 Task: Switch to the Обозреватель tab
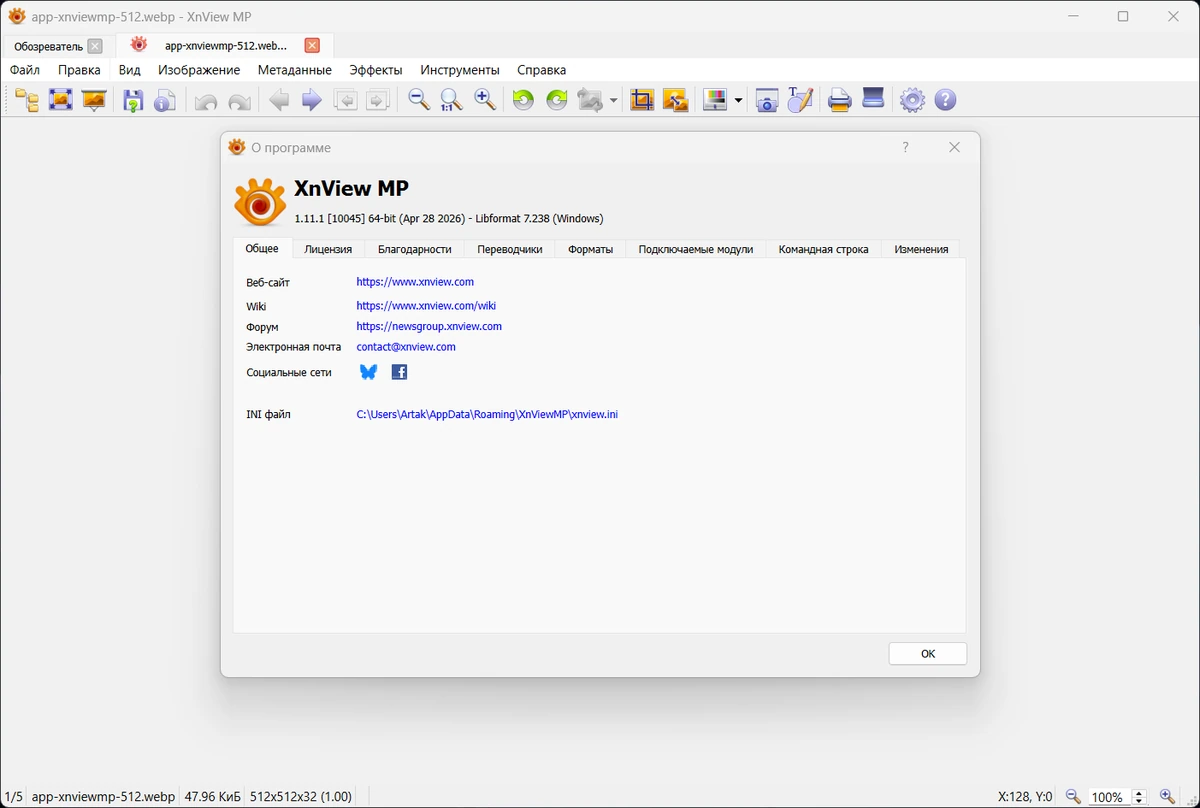tap(48, 46)
